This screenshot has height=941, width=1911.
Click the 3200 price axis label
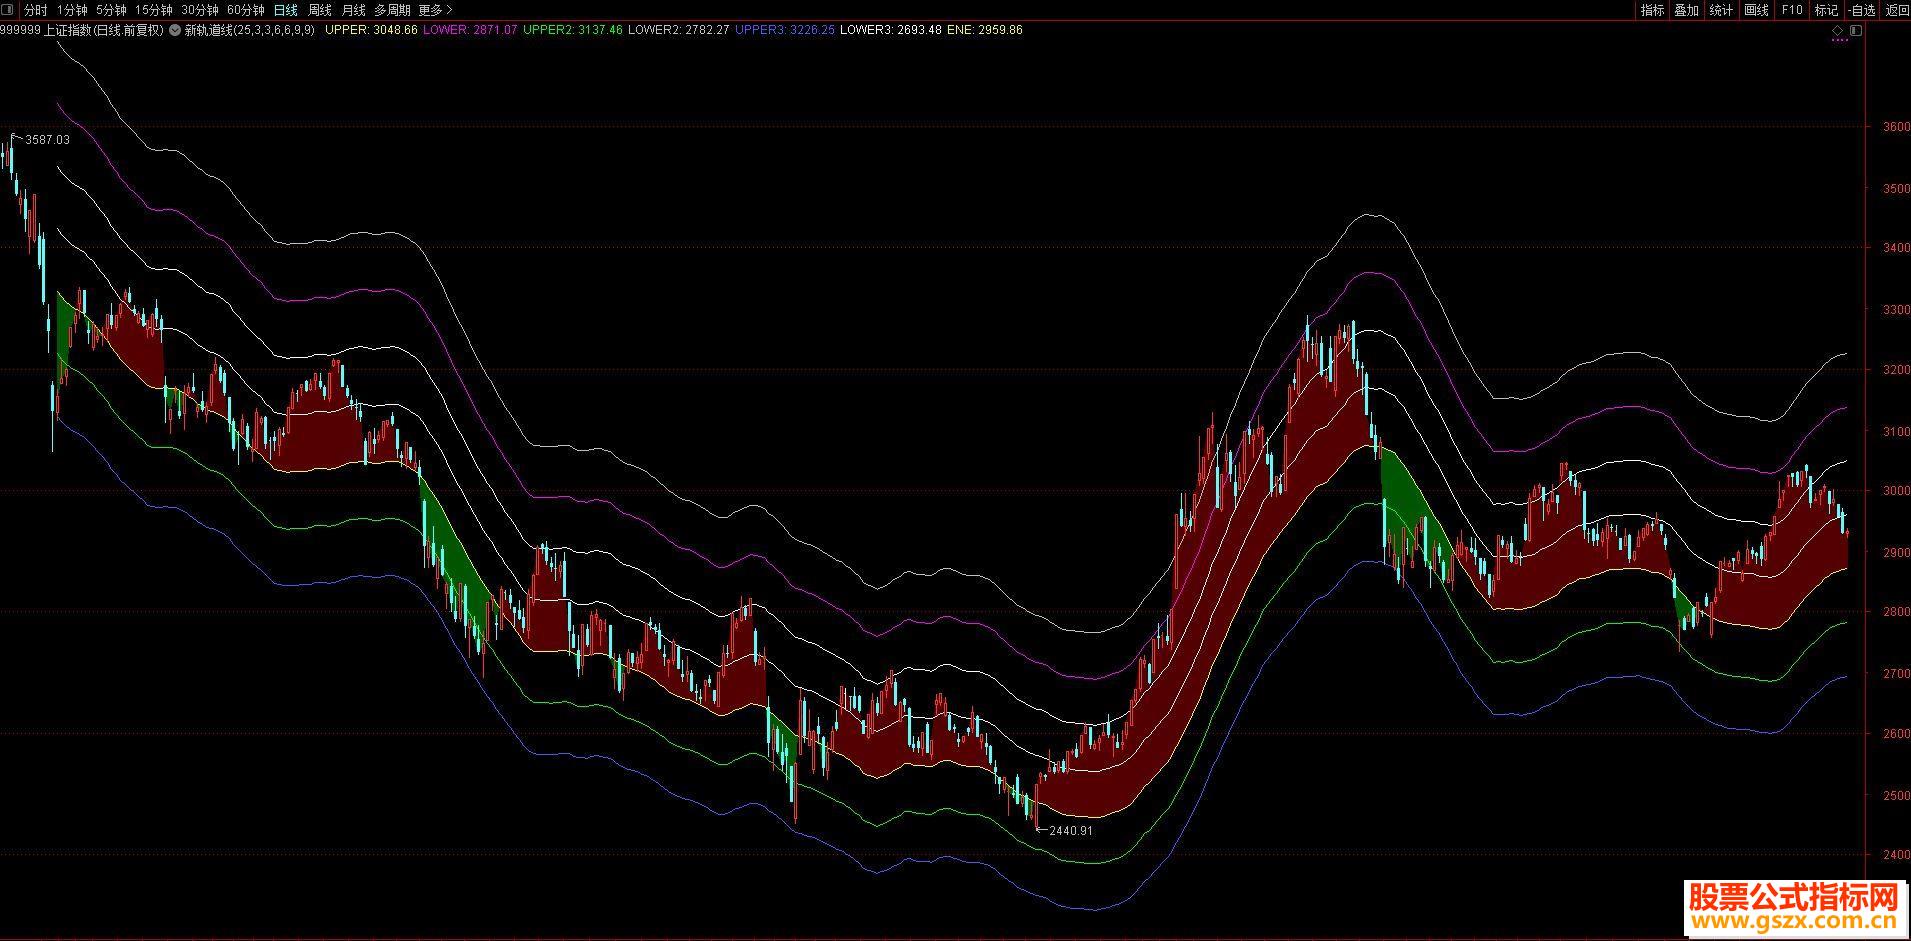pos(1897,370)
